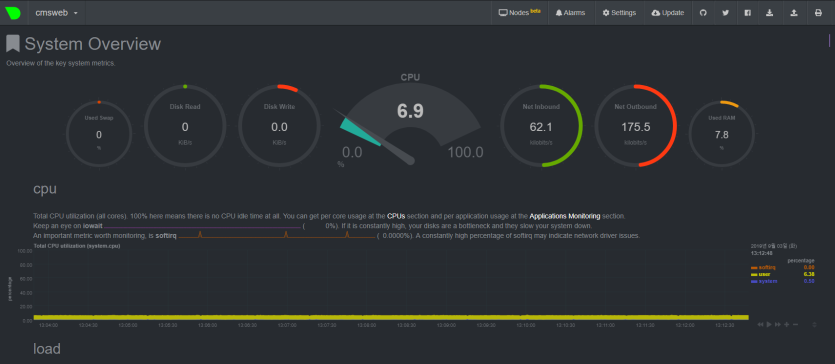Zoom out CPU chart with minus icon
This screenshot has height=364, width=835.
795,324
